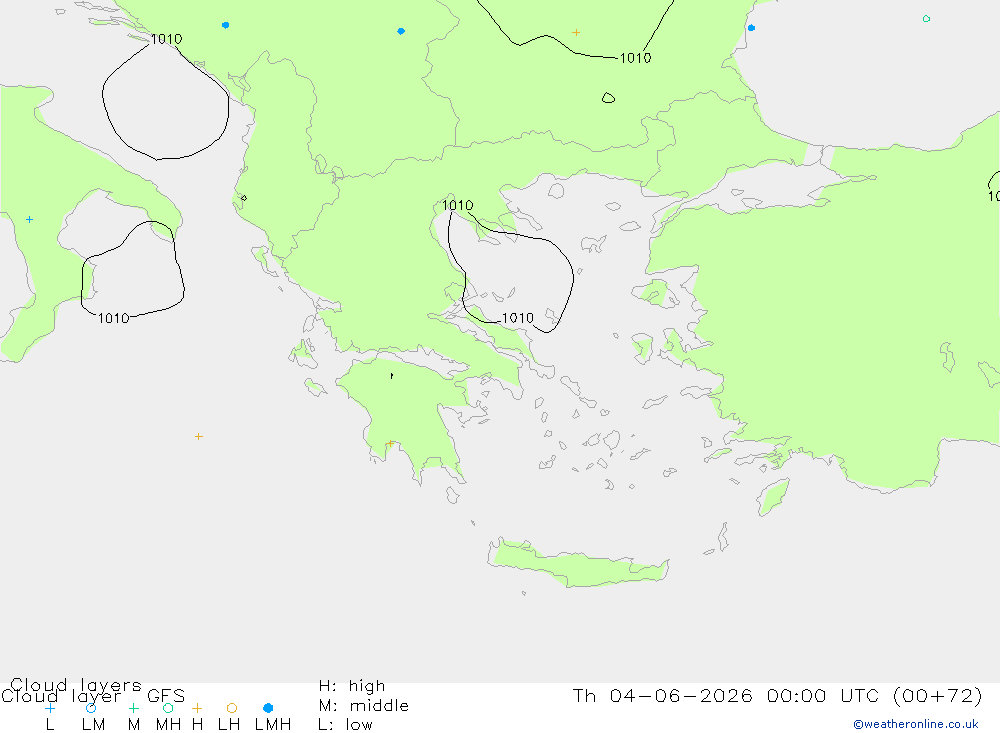The image size is (1000, 733).
Task: Click the 1010 isobar label over the Aegean Sea
Action: [517, 318]
